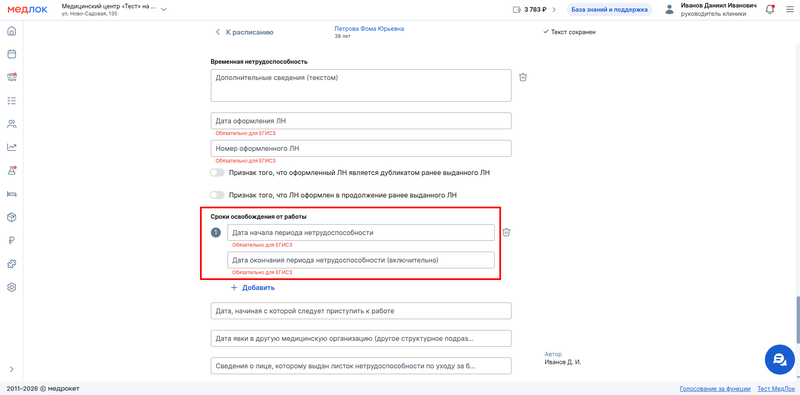
Task: Open the laboratory flask icon in the sidebar
Action: pyautogui.click(x=12, y=170)
